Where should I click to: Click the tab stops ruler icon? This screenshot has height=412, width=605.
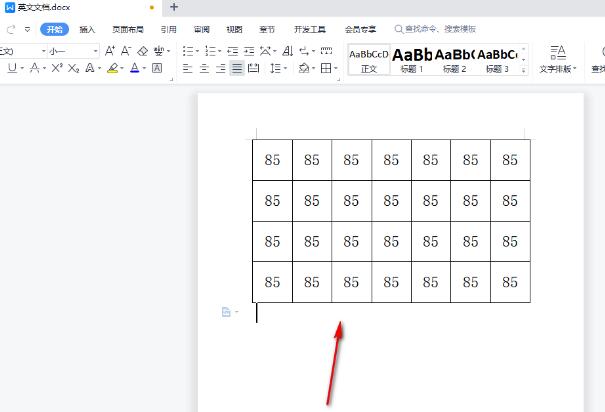pos(326,51)
